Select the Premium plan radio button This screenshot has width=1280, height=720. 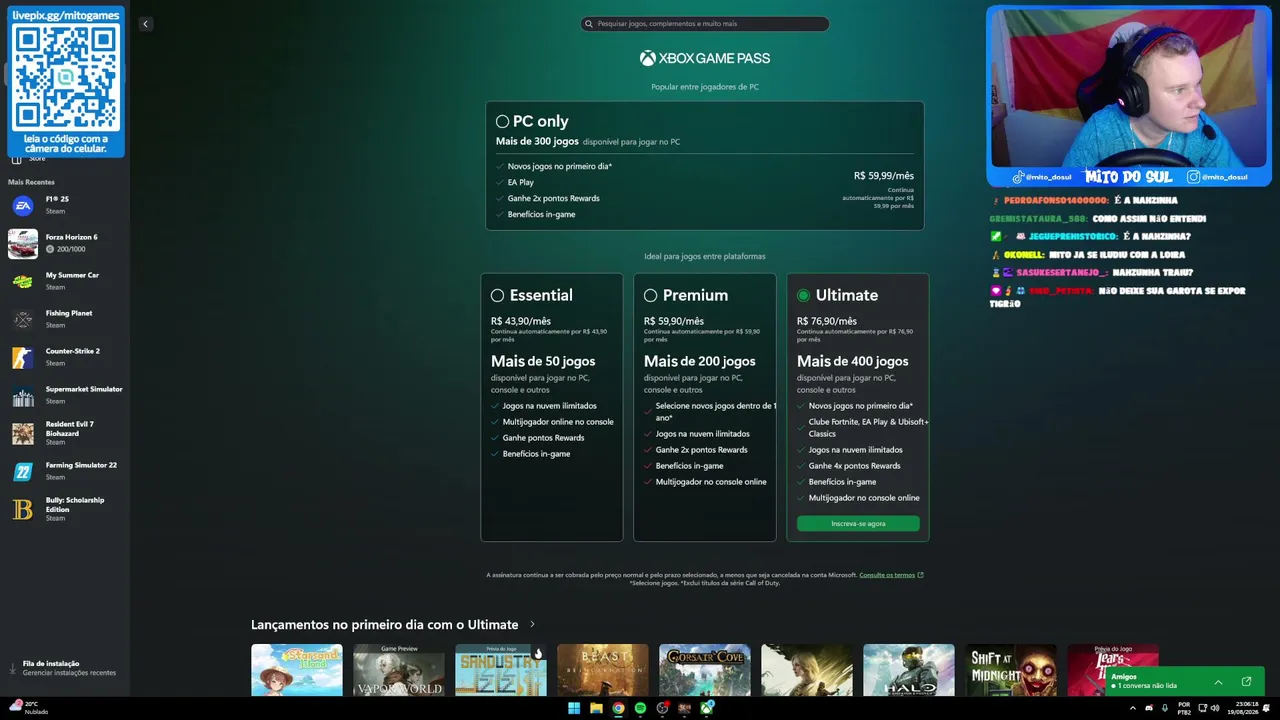point(650,295)
